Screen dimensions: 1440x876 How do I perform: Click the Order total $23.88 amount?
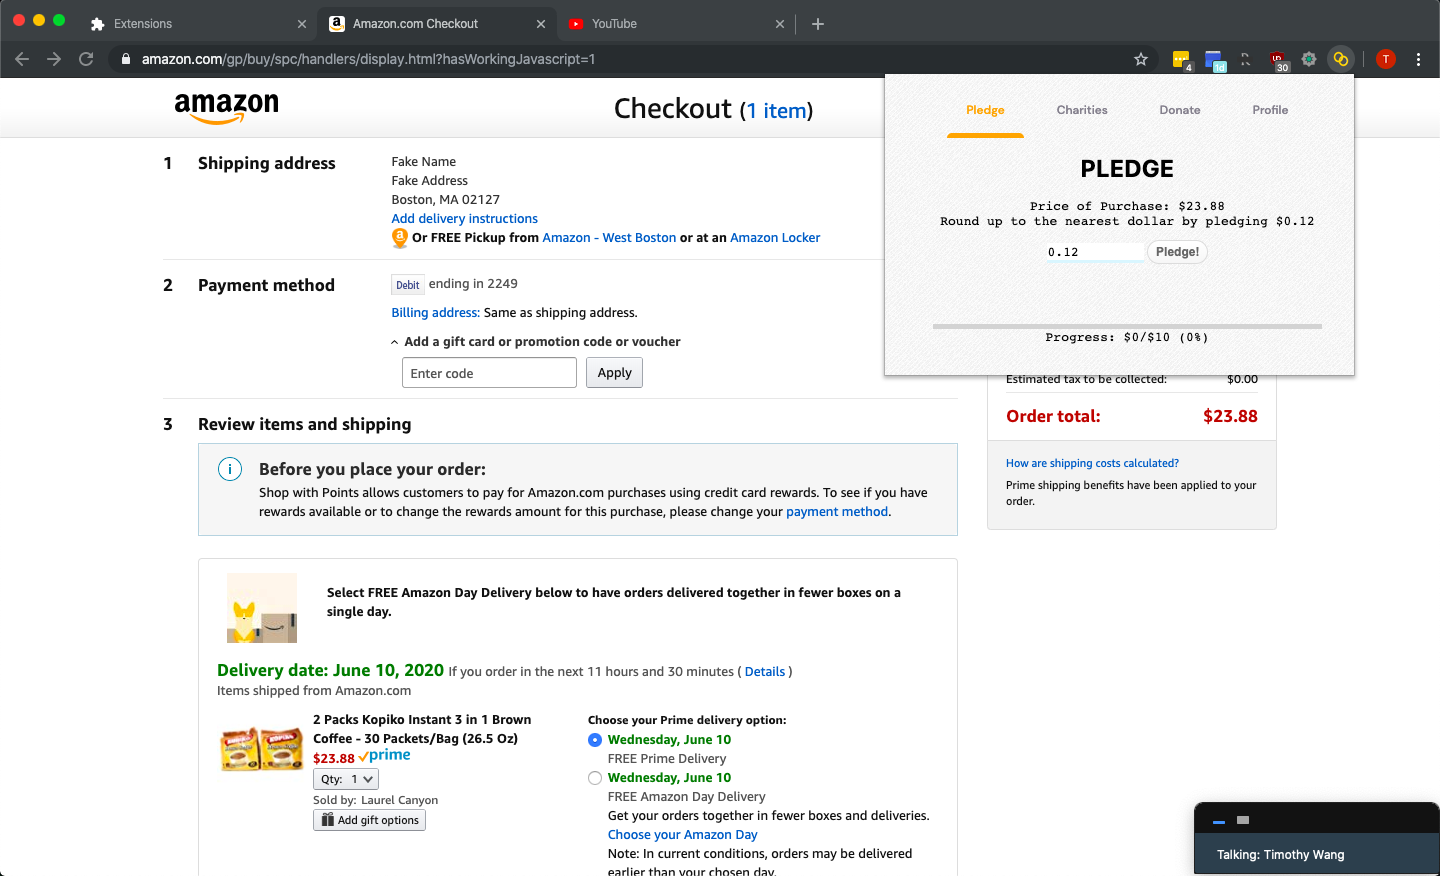click(1230, 416)
